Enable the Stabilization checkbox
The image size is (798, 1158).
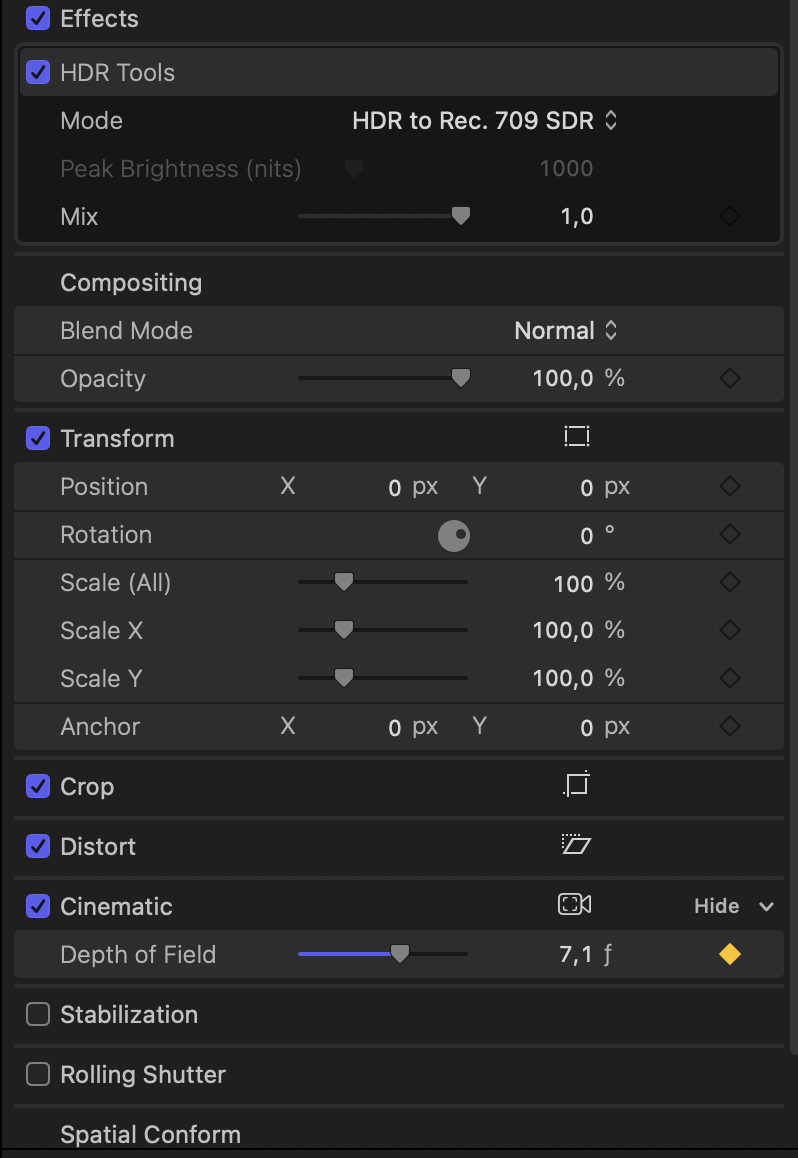click(38, 1015)
